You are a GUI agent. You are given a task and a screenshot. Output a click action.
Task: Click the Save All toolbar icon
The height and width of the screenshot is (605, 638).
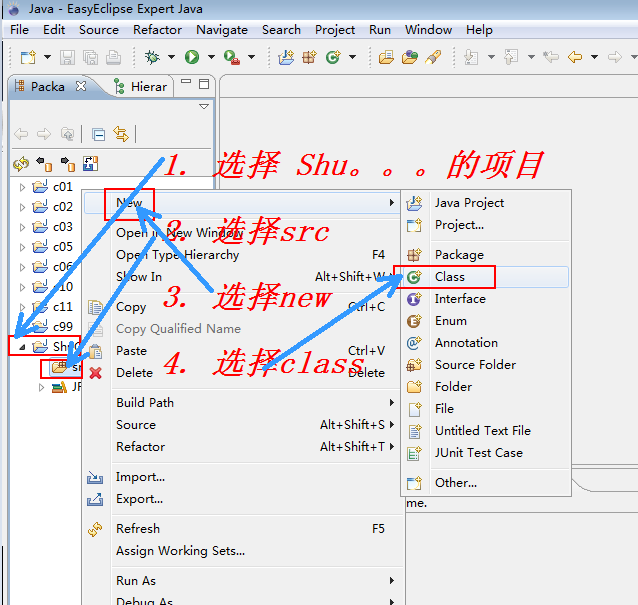point(90,57)
